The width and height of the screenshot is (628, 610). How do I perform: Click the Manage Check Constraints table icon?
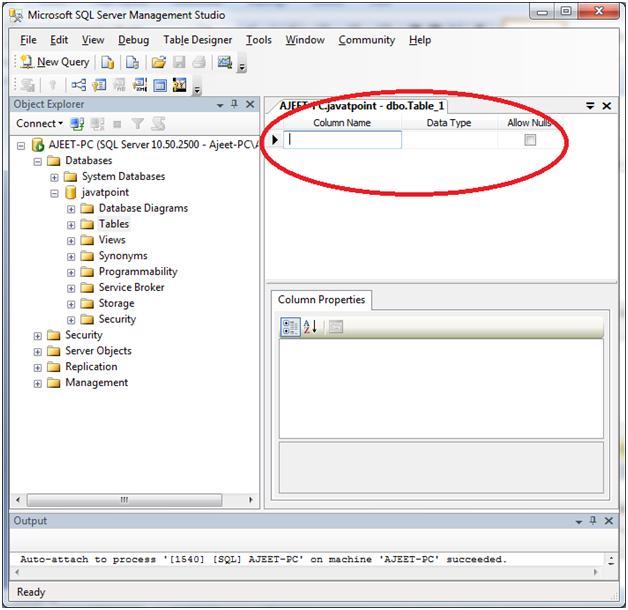point(160,85)
